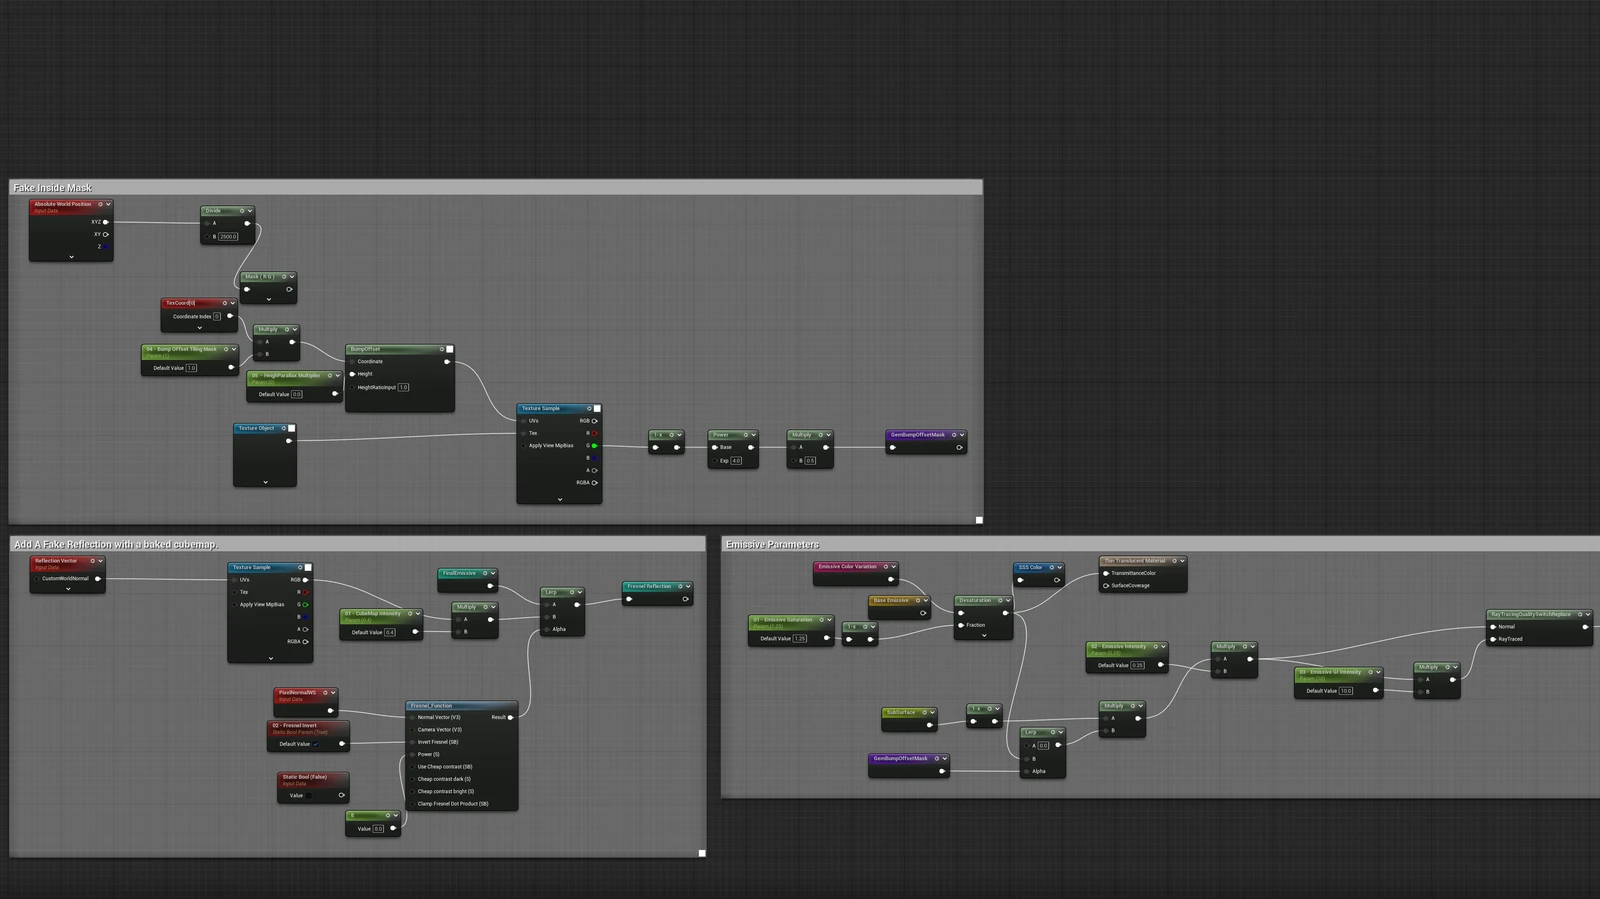Click RGBA output pin of Fake Inside Mask Texture Sample
This screenshot has height=899, width=1600.
pos(594,483)
